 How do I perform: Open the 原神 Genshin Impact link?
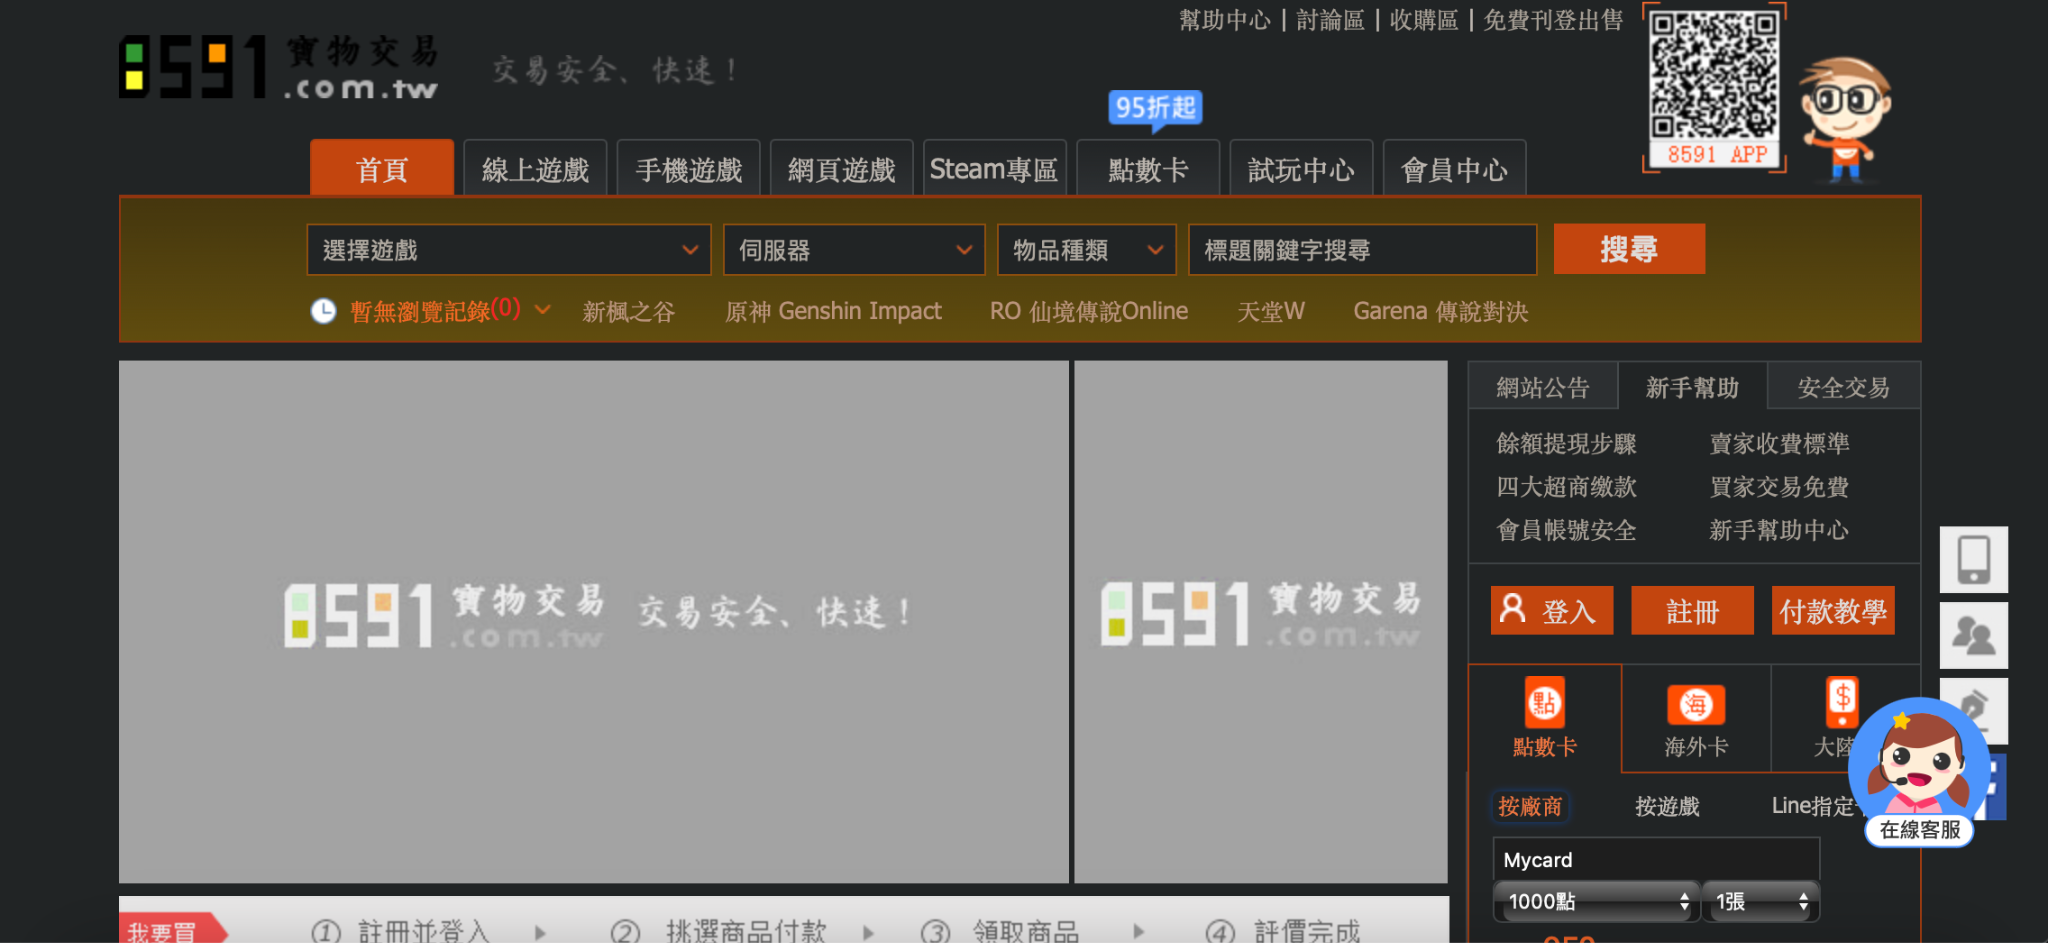[x=833, y=311]
